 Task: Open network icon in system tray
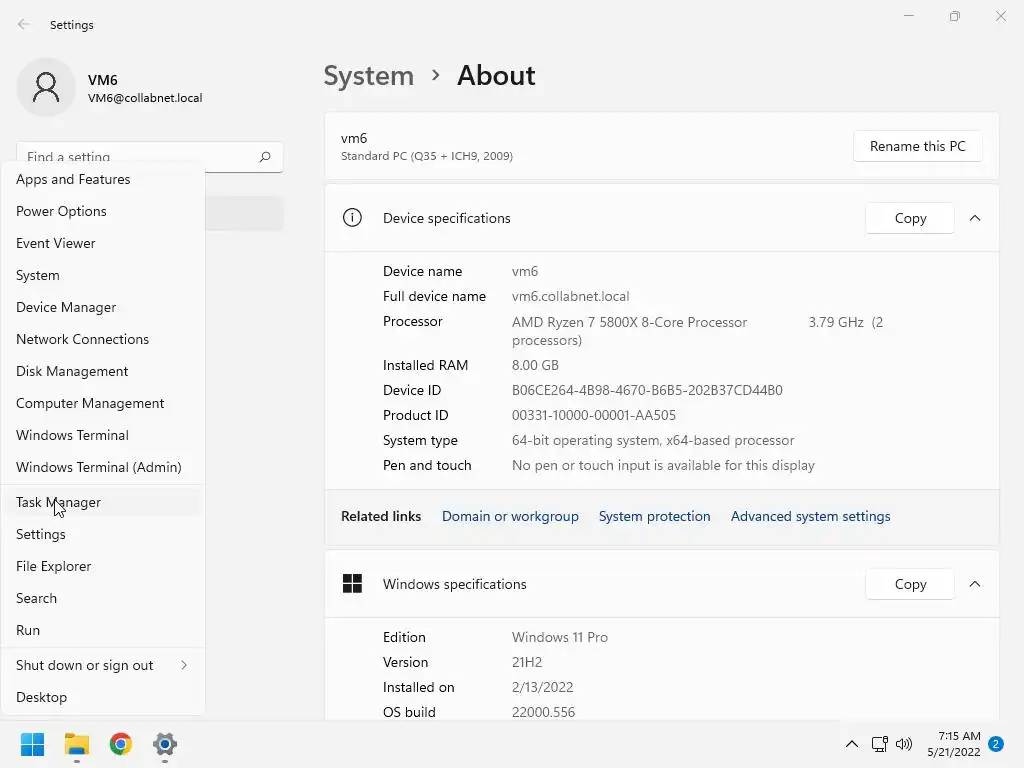[x=879, y=744]
